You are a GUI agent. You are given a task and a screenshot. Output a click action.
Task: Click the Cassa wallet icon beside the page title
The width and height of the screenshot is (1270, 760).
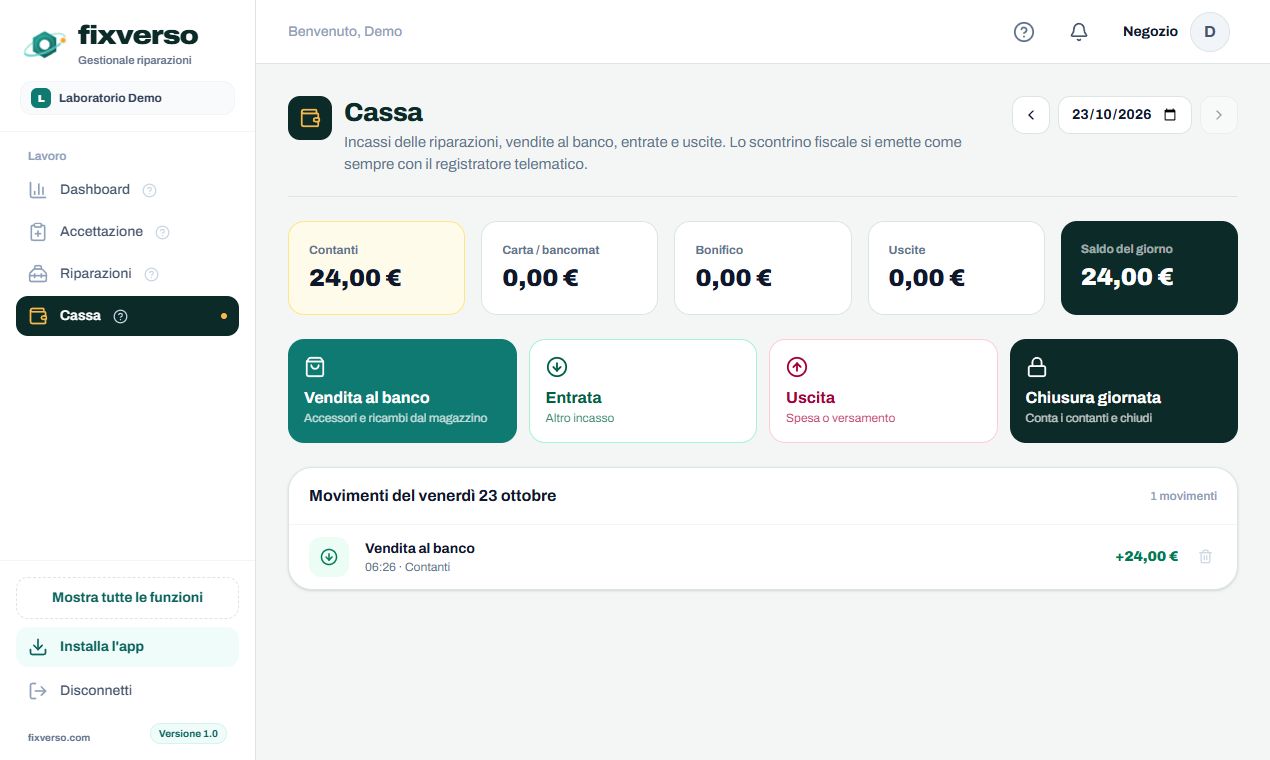pyautogui.click(x=310, y=118)
